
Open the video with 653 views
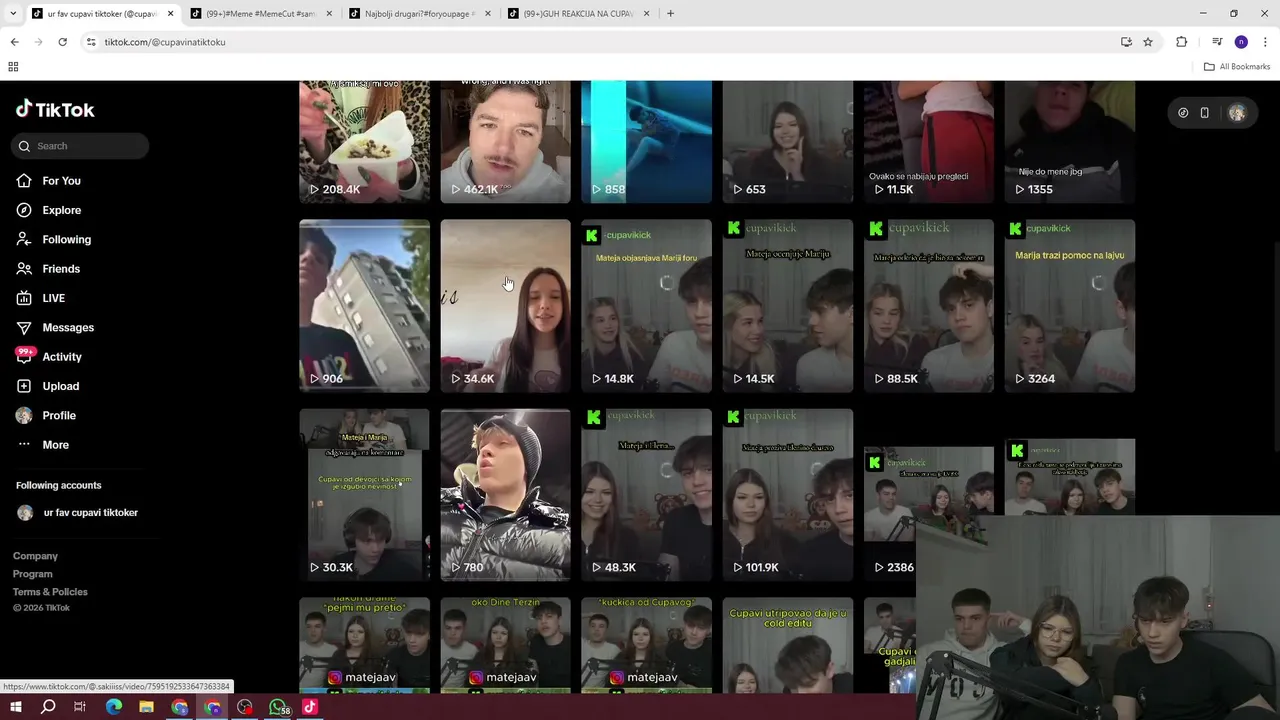tap(788, 142)
